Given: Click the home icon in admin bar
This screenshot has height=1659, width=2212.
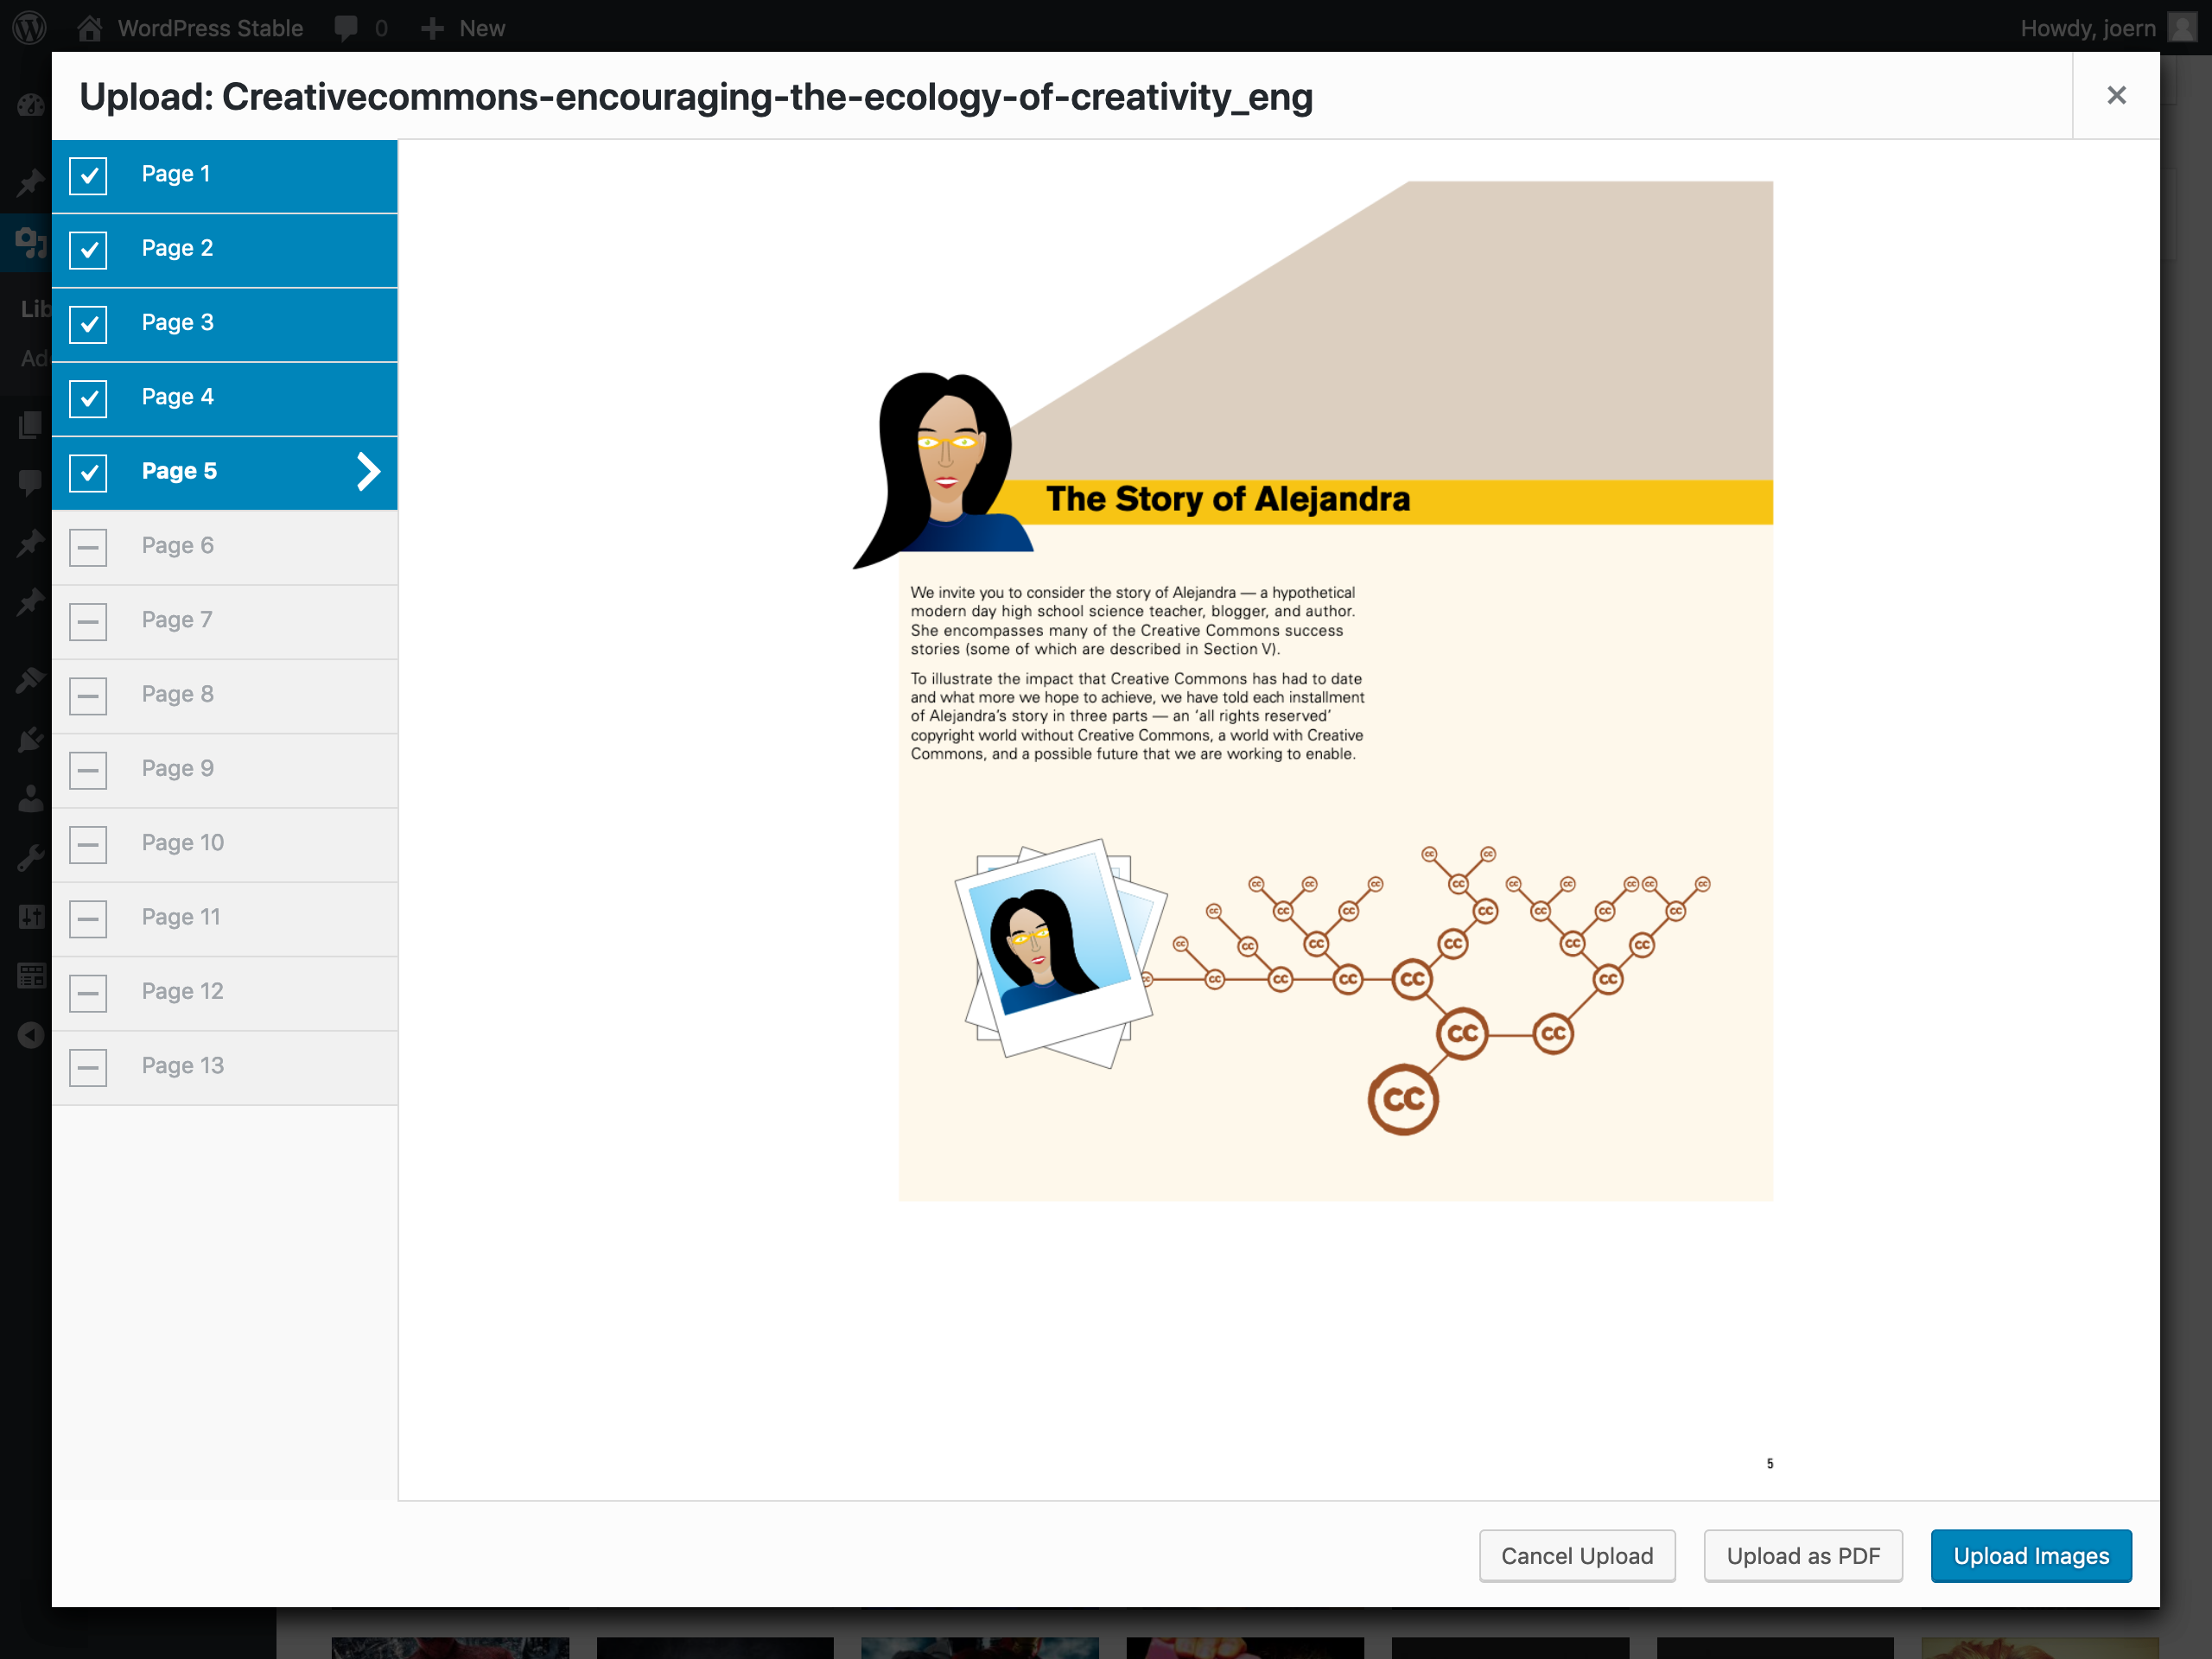Looking at the screenshot, I should click(90, 27).
